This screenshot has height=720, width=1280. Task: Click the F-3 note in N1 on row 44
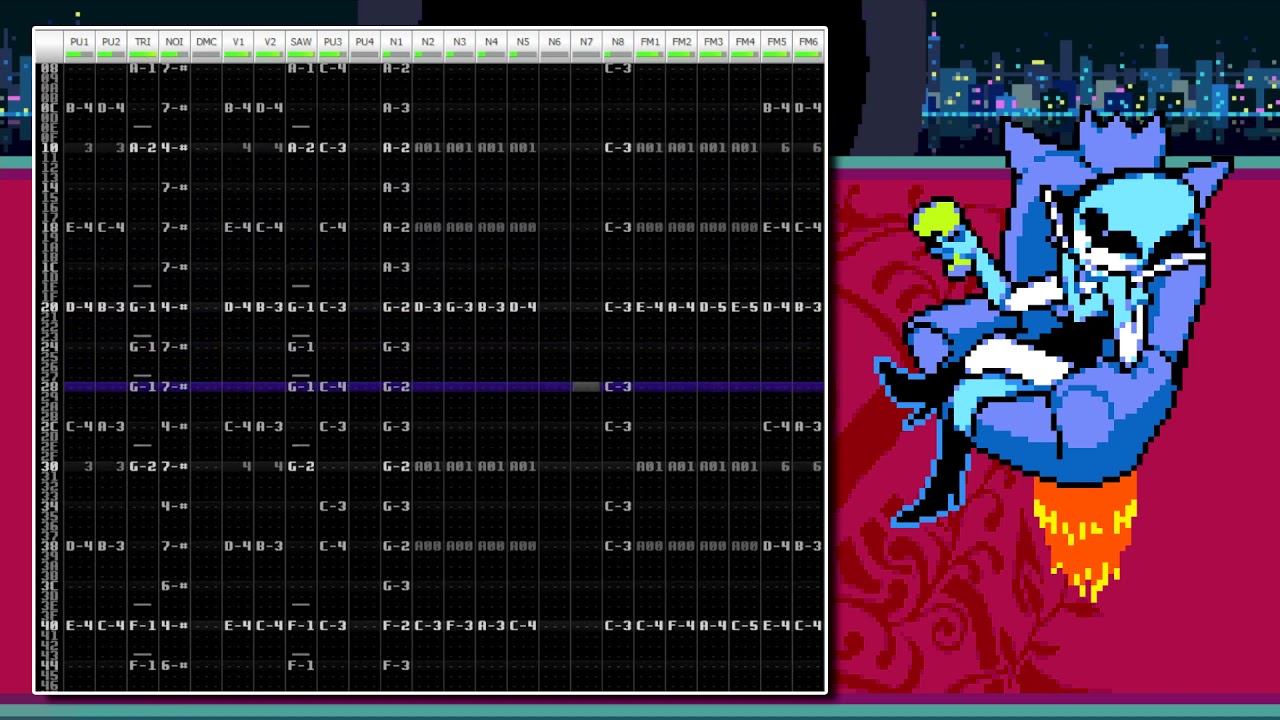pos(396,666)
